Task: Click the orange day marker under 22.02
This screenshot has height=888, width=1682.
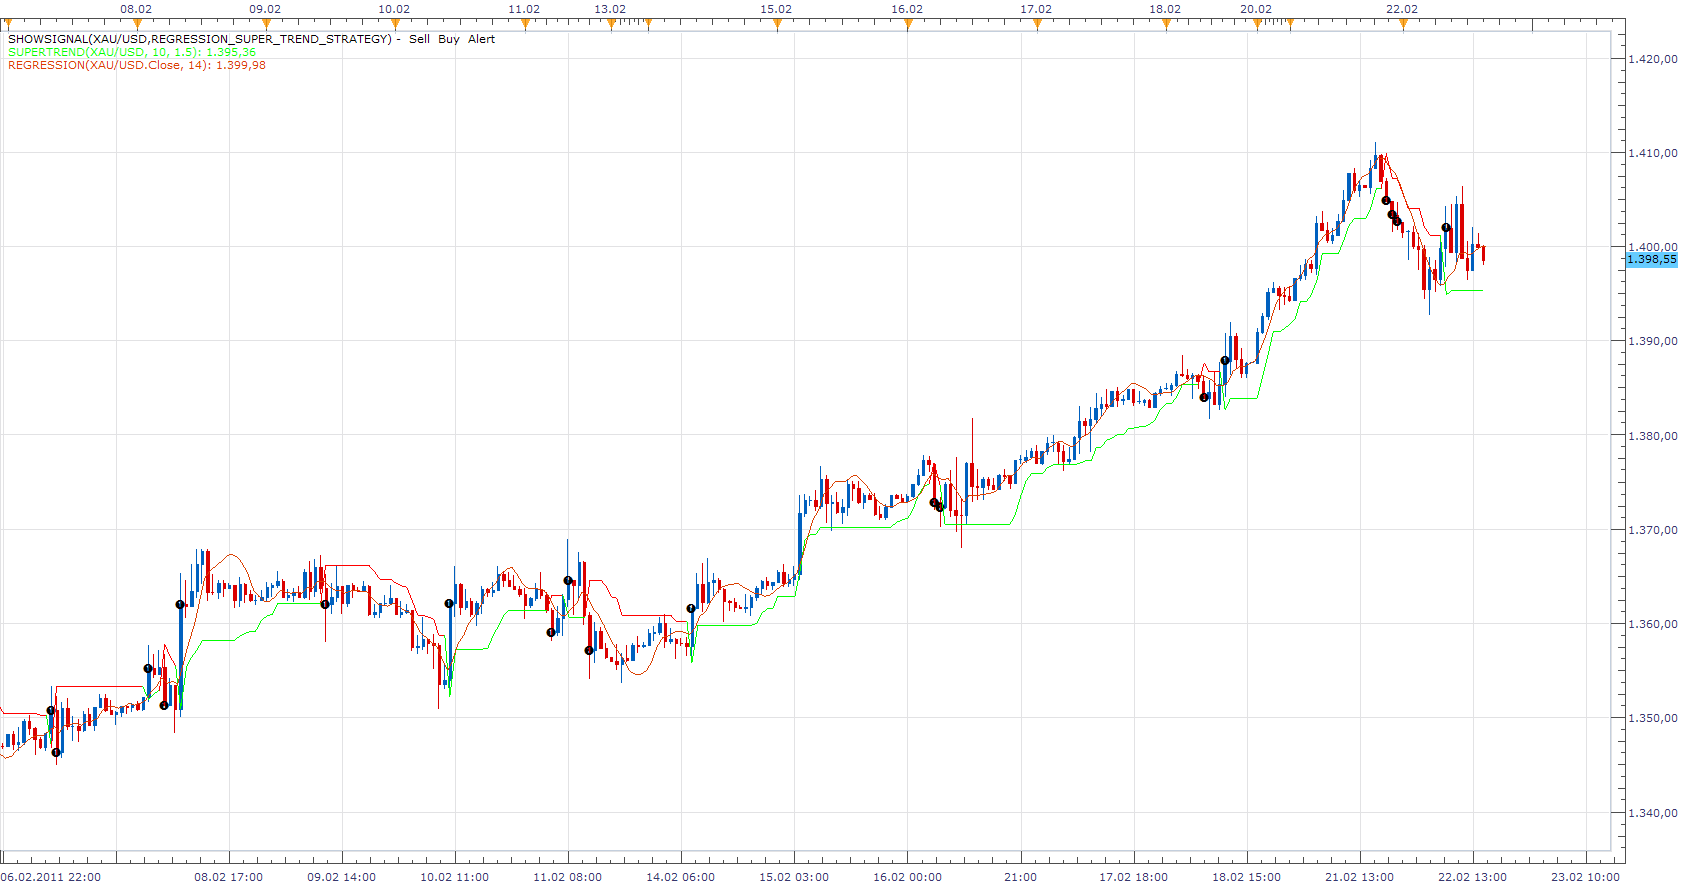Action: 1403,24
